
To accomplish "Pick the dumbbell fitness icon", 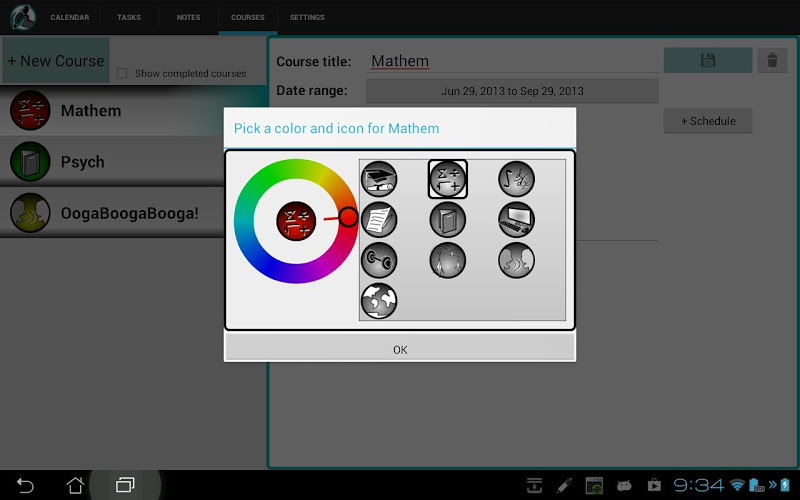I will tap(379, 260).
